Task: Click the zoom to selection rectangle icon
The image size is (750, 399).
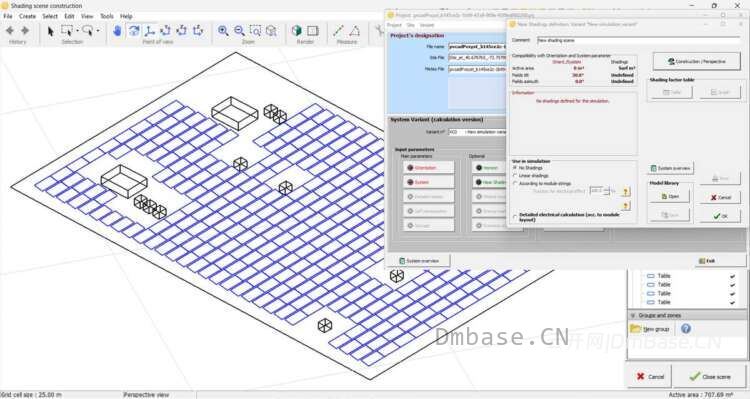Action: (255, 31)
